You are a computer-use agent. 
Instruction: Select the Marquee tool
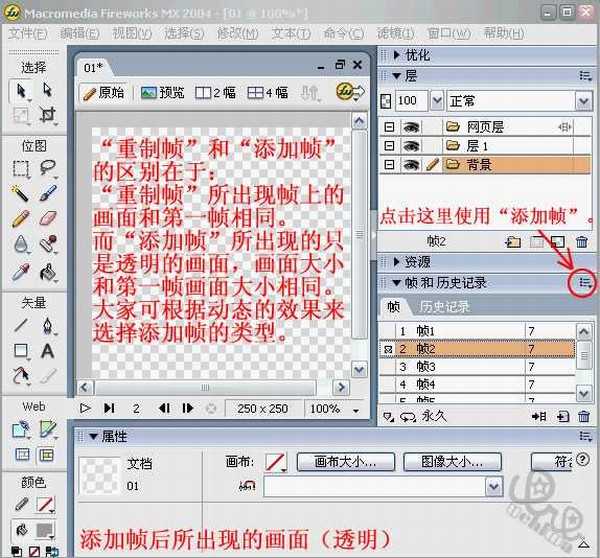coord(21,168)
